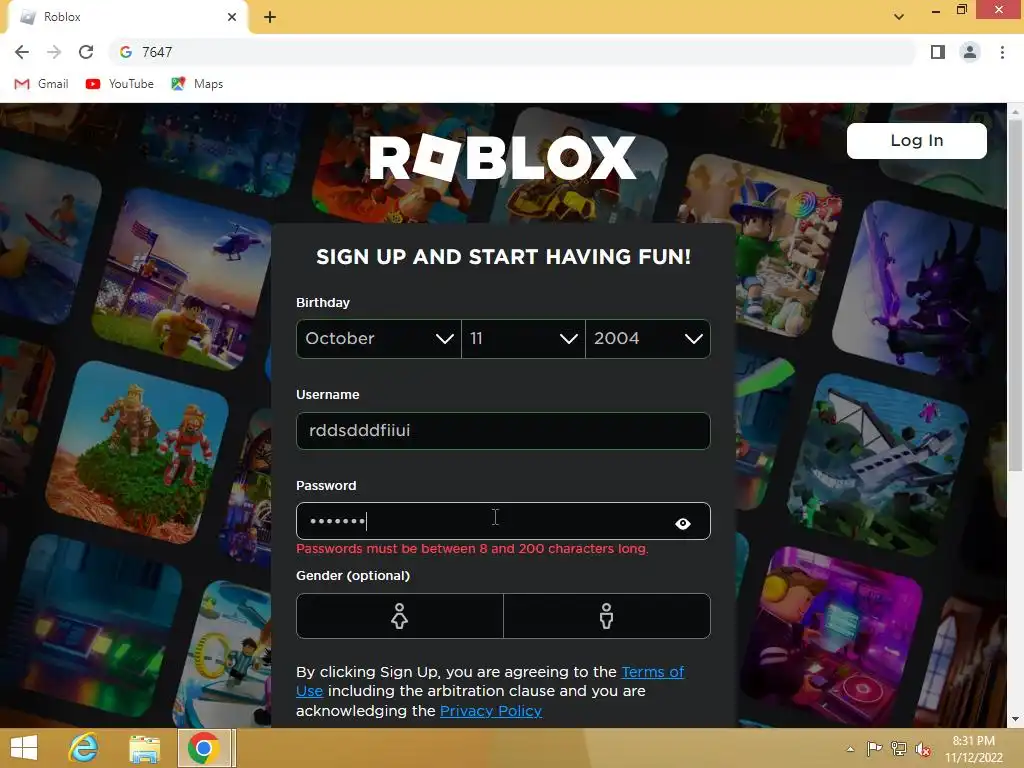The width and height of the screenshot is (1024, 768).
Task: Click the page vertical scrollbar thumb
Action: [x=1015, y=294]
